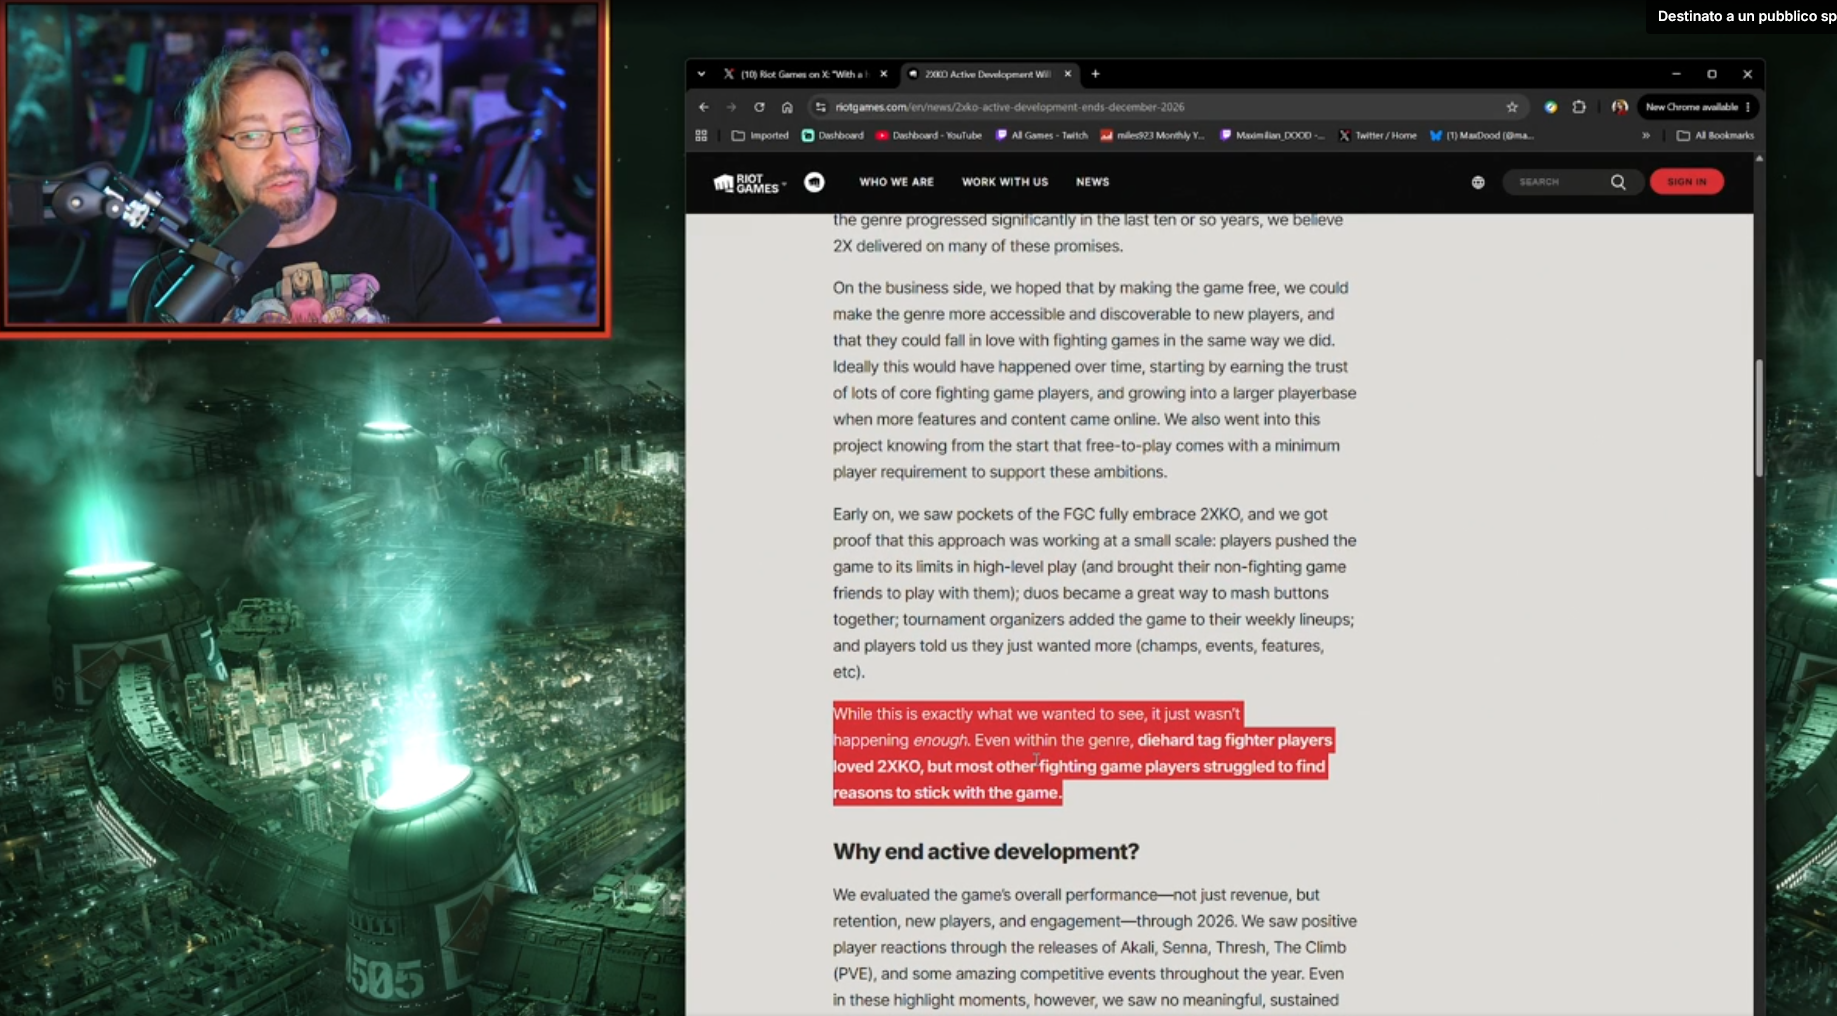Show the hidden bookmarks overflow chevron
Image resolution: width=1837 pixels, height=1016 pixels.
click(1646, 135)
